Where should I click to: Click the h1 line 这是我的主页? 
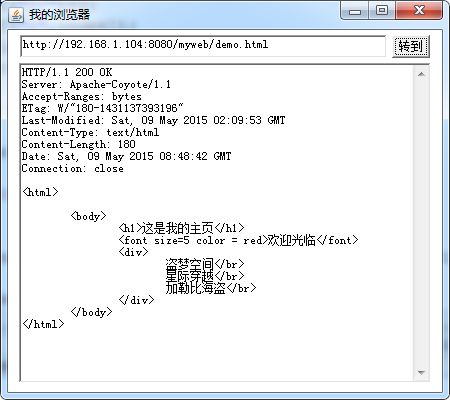[181, 228]
